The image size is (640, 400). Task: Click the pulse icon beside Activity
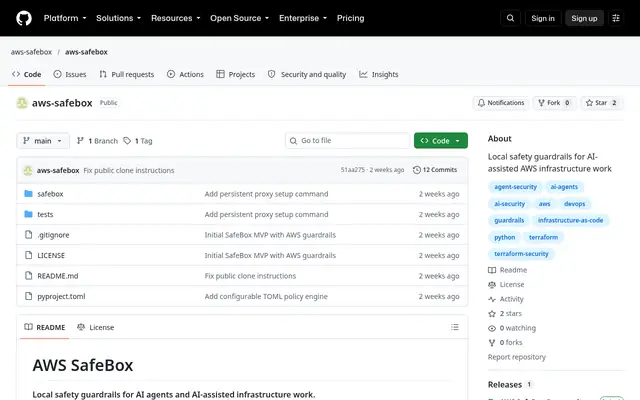[492, 299]
